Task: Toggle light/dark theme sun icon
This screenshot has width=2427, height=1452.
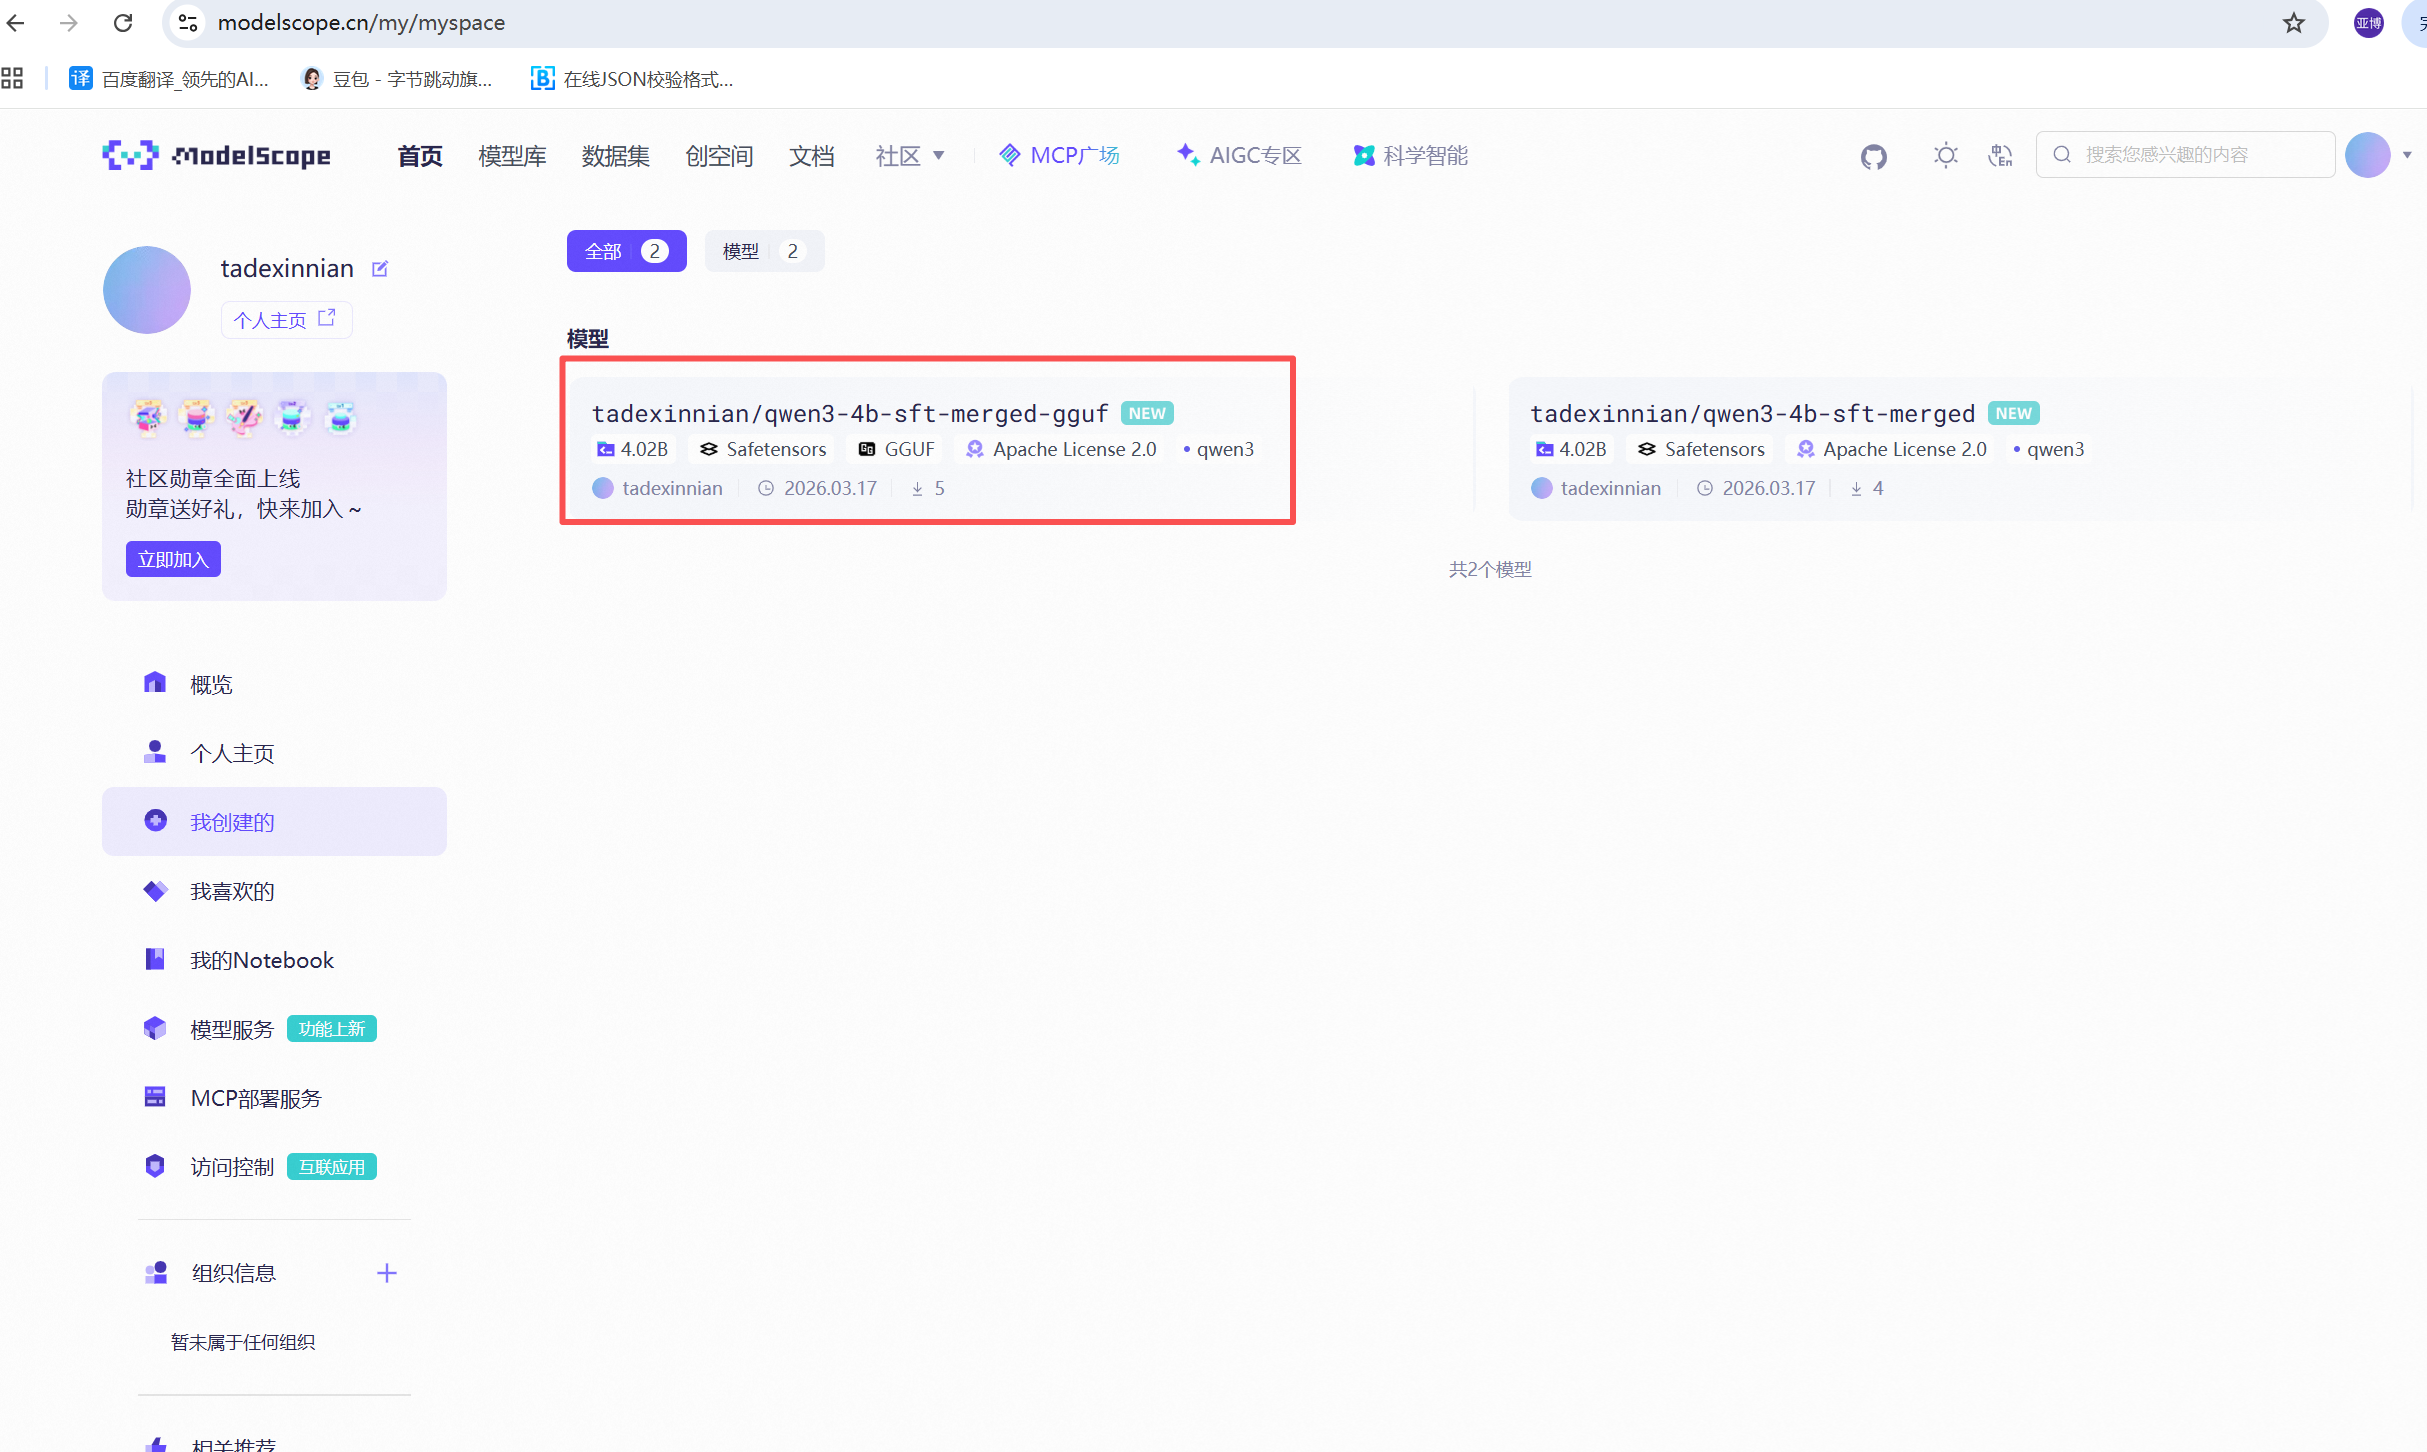Action: tap(1945, 156)
